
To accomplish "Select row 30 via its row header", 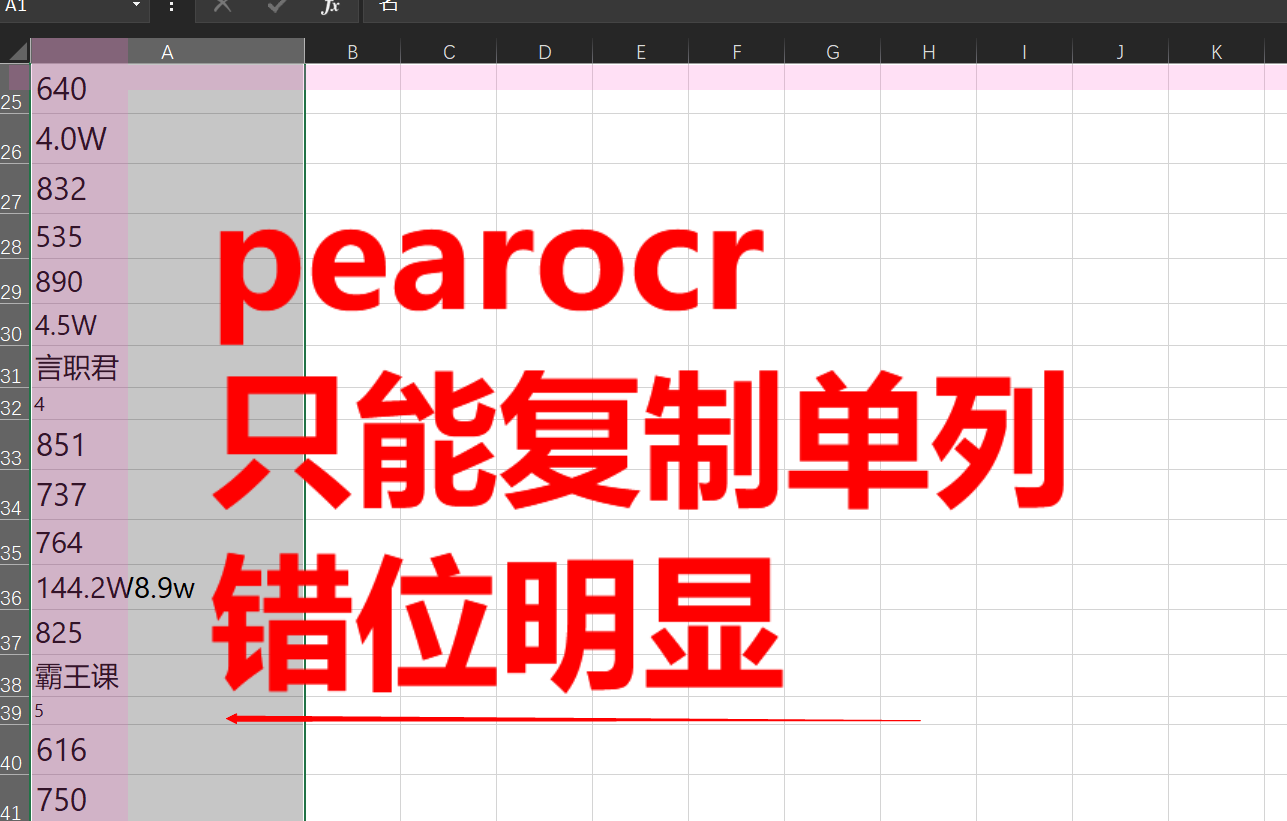I will coord(15,325).
